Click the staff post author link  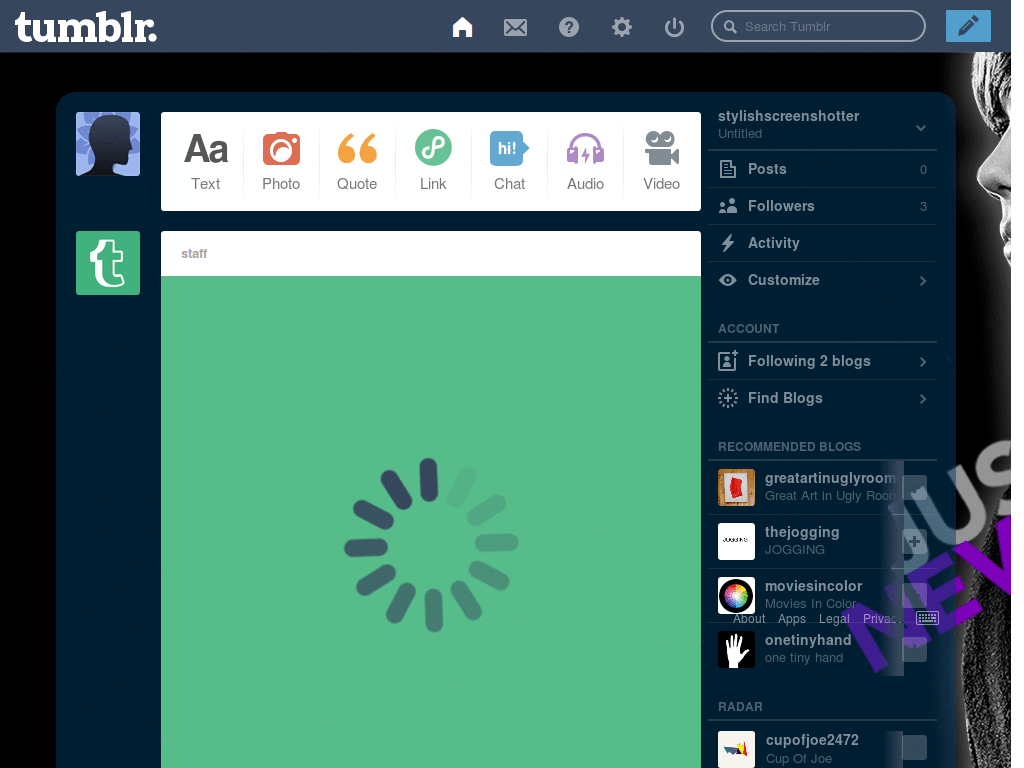coord(194,254)
